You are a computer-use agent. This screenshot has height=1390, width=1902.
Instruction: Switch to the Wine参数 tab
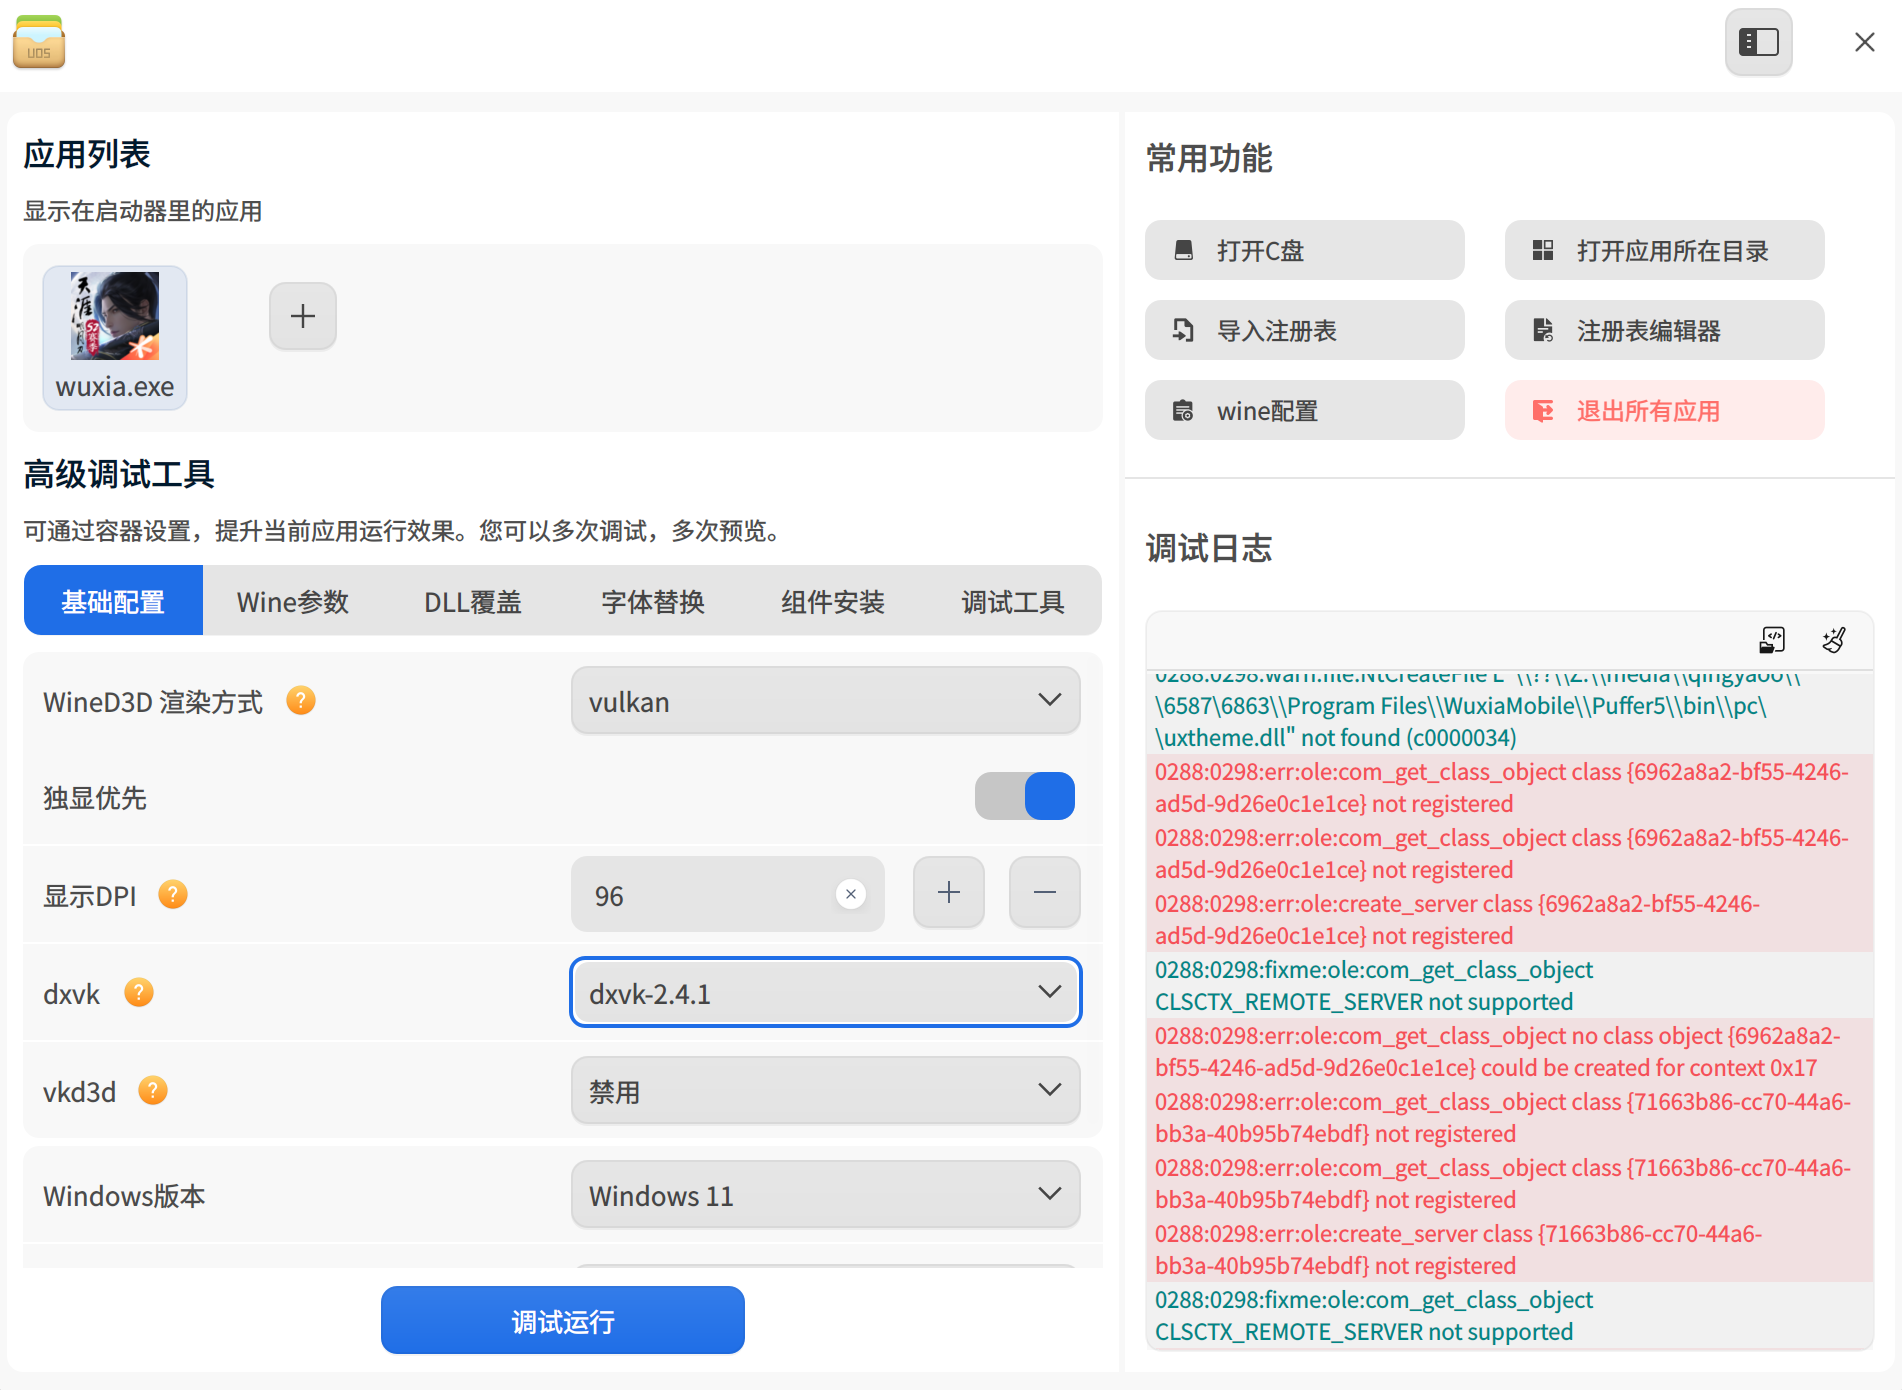tap(293, 601)
